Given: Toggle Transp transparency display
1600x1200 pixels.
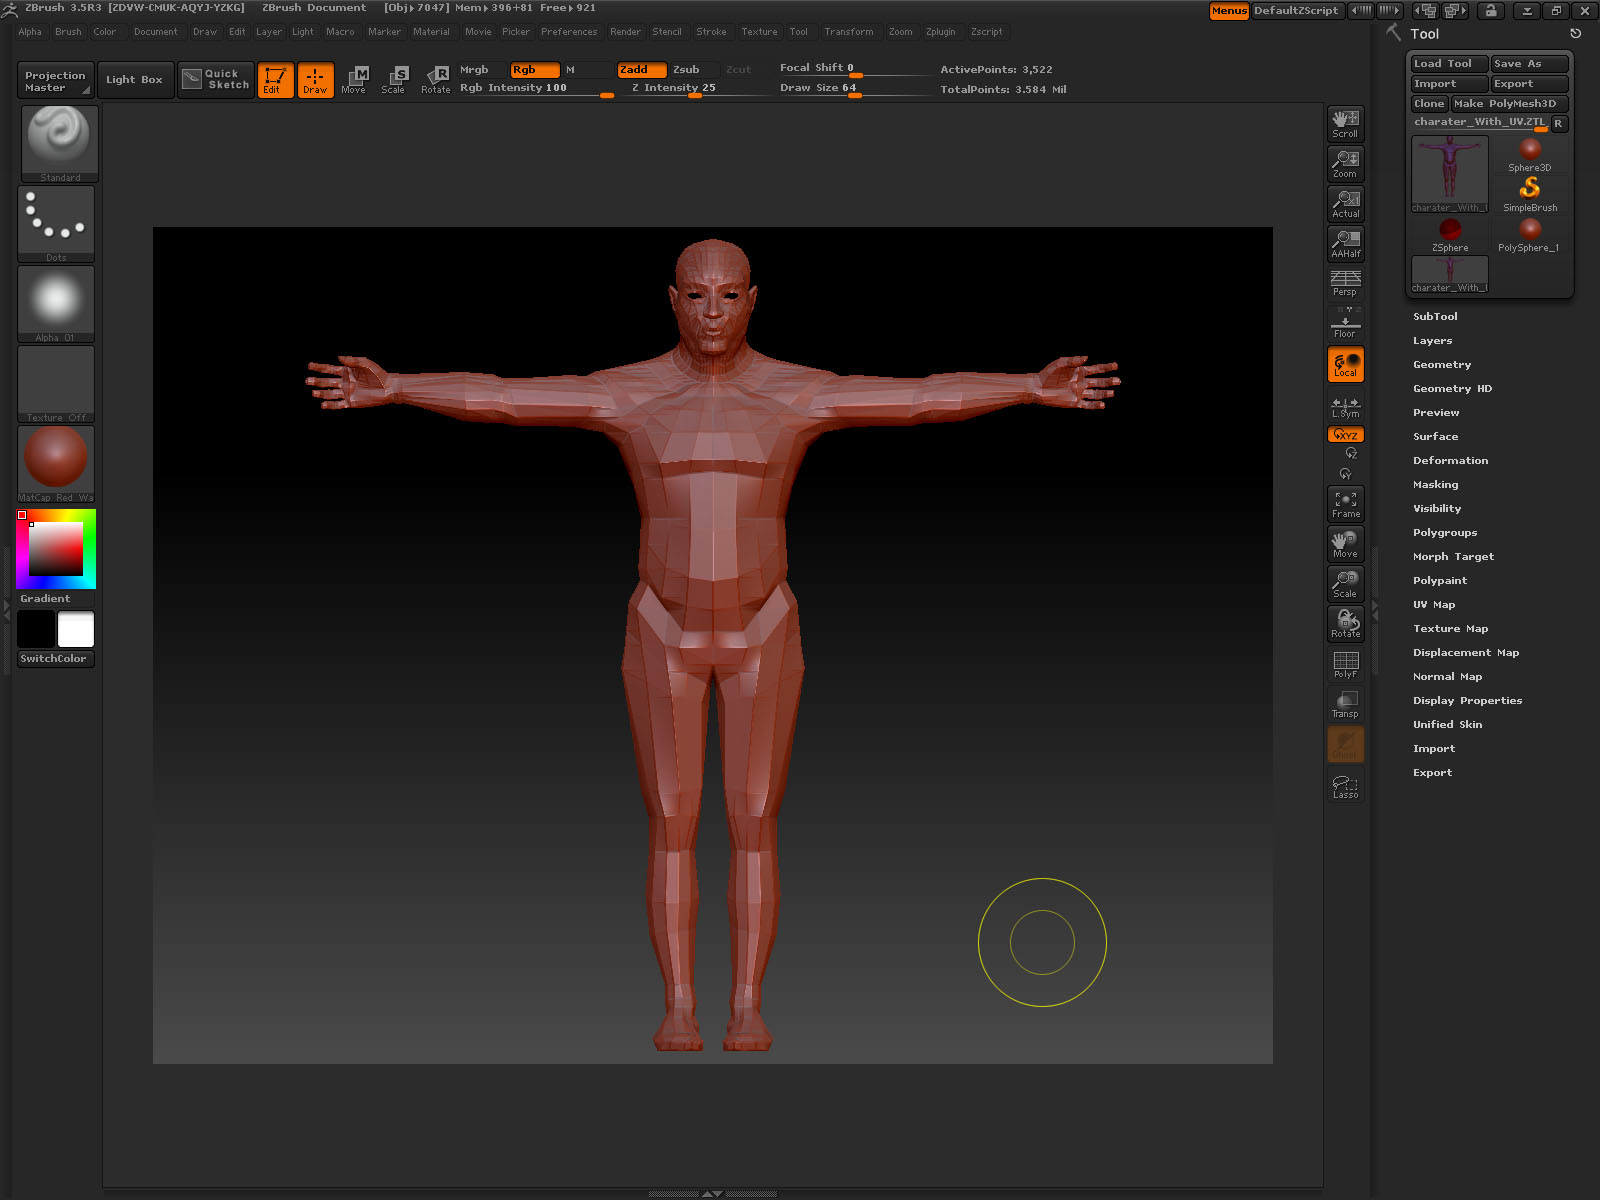Looking at the screenshot, I should [1345, 704].
